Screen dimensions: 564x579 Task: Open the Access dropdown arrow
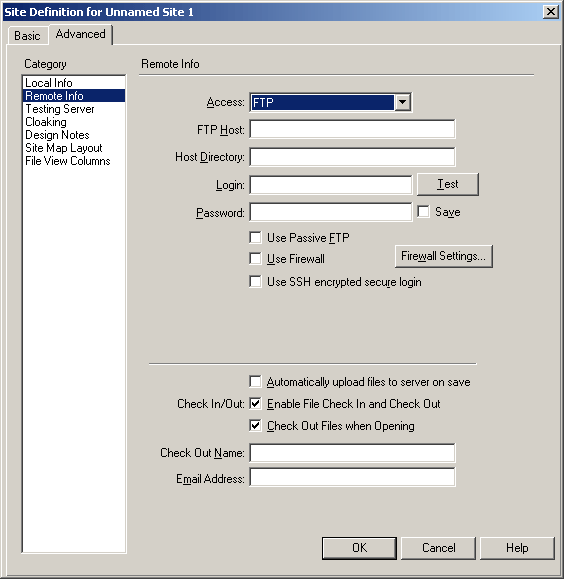click(x=402, y=102)
